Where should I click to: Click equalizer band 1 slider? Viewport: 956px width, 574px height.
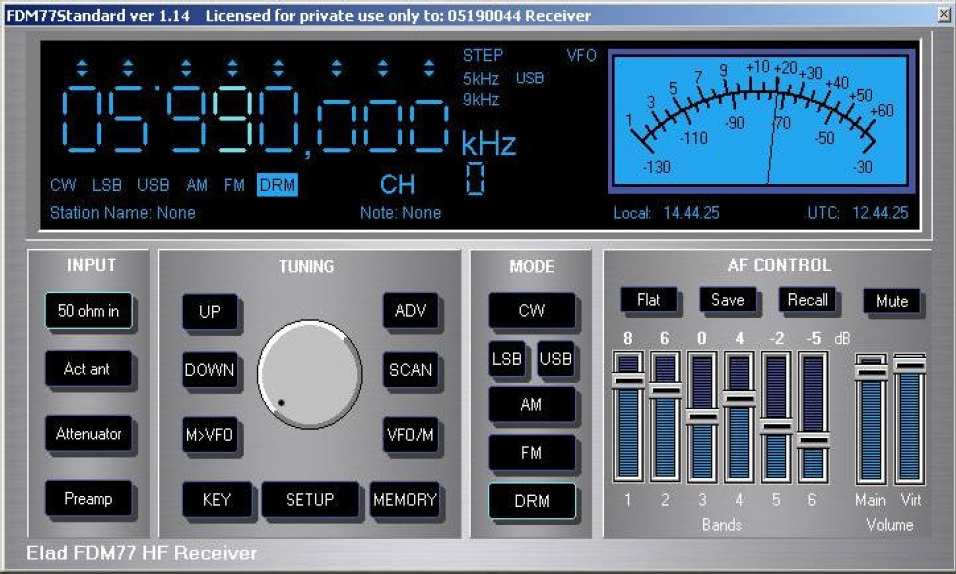click(628, 417)
